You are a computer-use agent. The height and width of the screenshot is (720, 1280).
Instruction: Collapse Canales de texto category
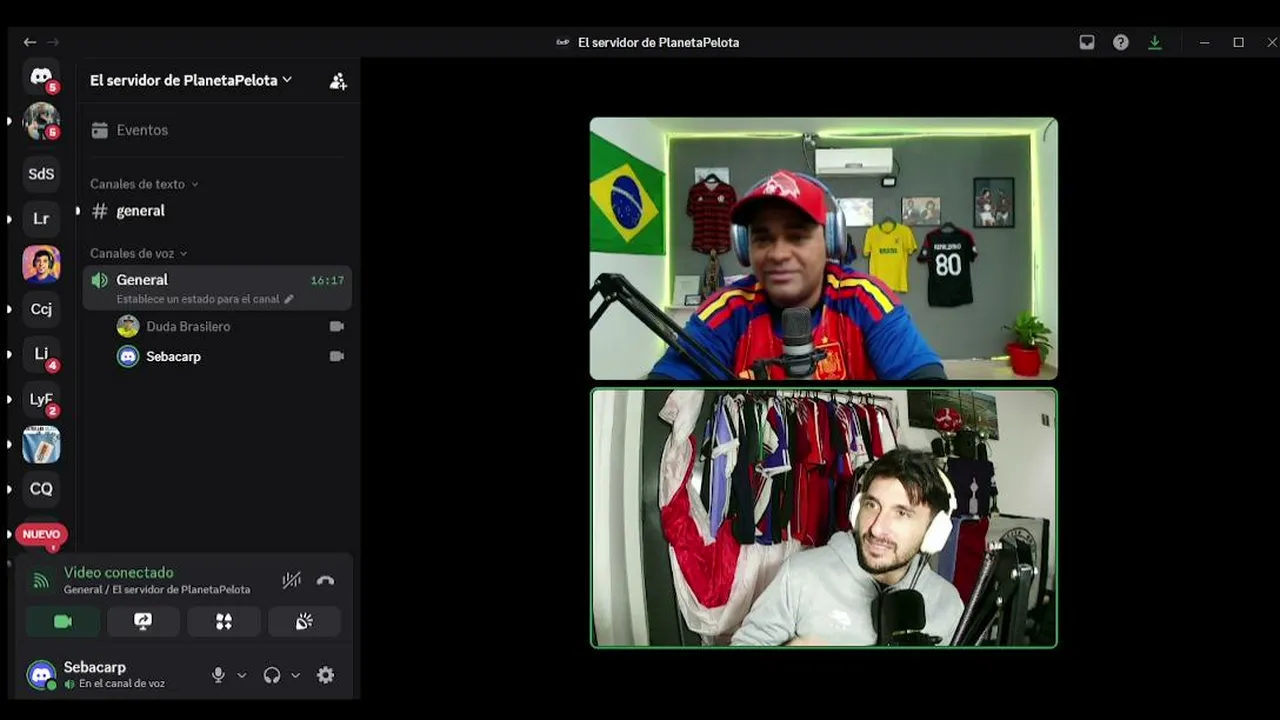pyautogui.click(x=144, y=184)
